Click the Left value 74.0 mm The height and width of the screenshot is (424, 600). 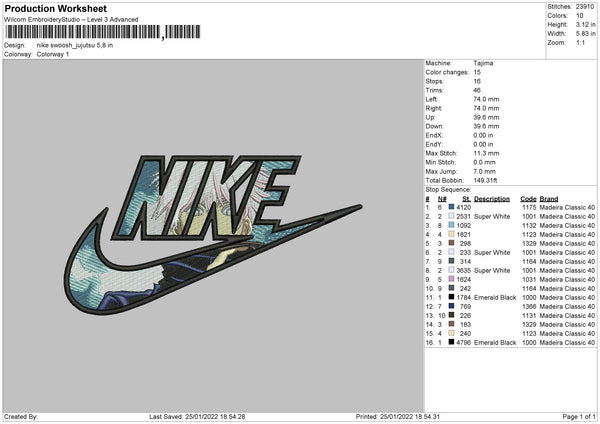pos(486,99)
